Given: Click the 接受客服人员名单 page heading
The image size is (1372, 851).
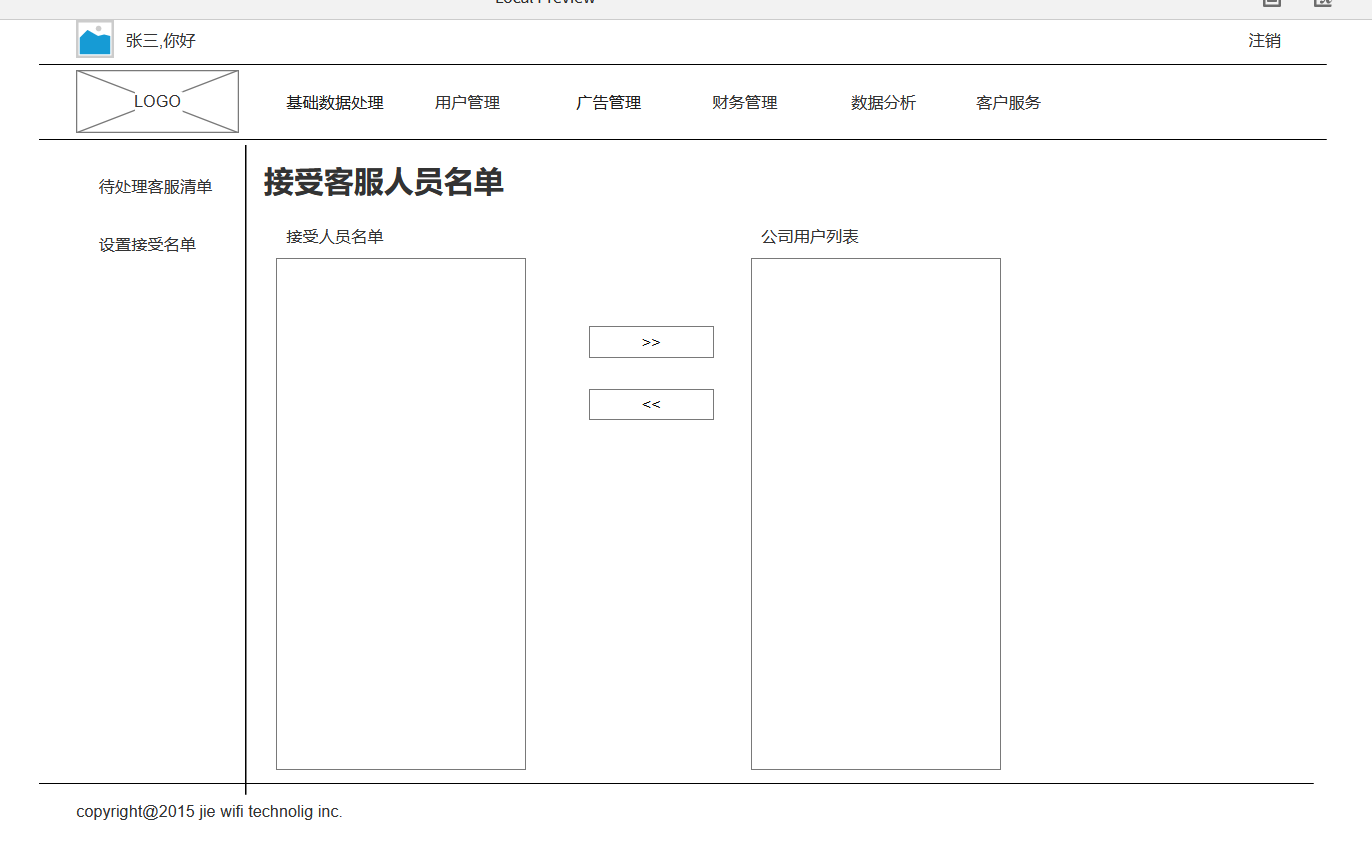Looking at the screenshot, I should coord(384,182).
